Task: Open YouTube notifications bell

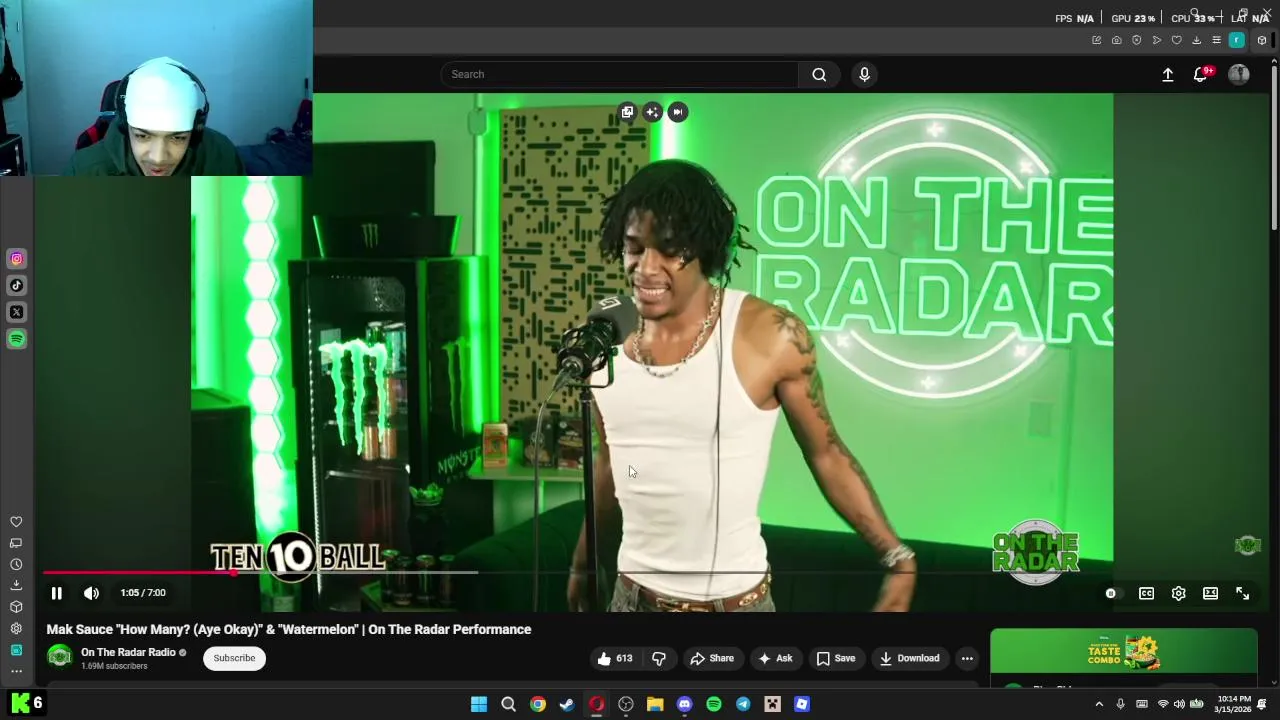Action: [x=1201, y=74]
